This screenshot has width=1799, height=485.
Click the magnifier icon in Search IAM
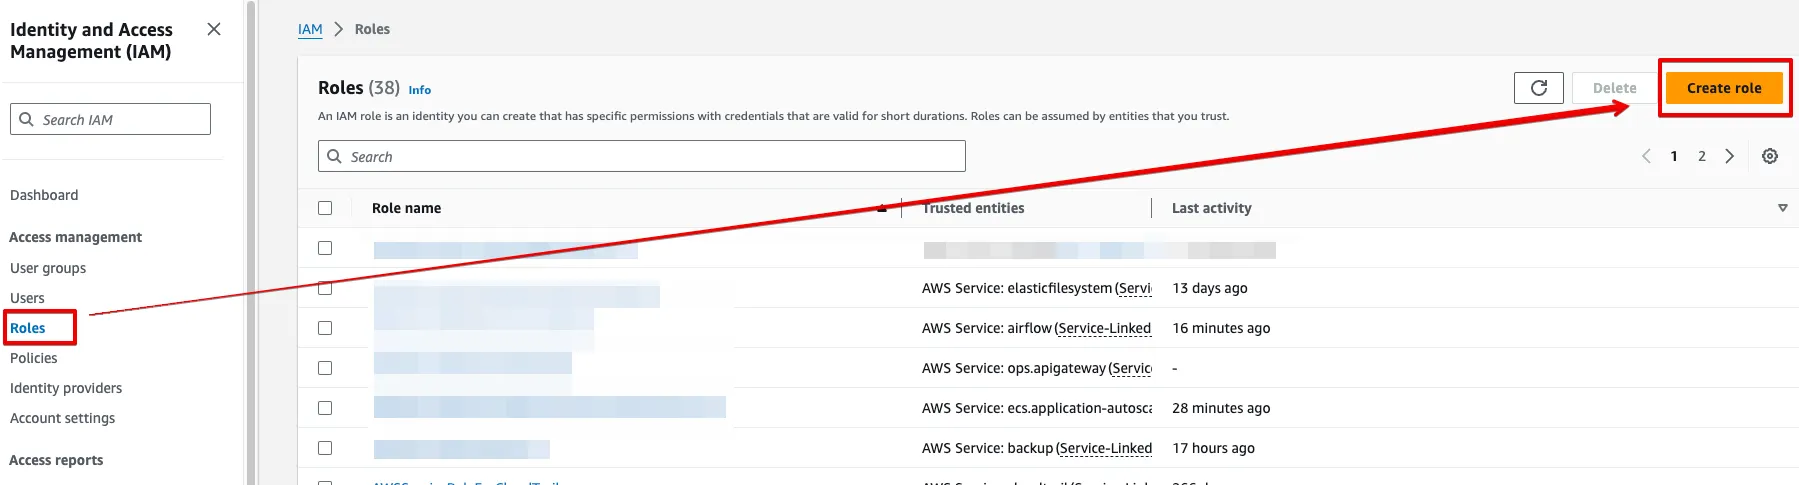(x=26, y=119)
